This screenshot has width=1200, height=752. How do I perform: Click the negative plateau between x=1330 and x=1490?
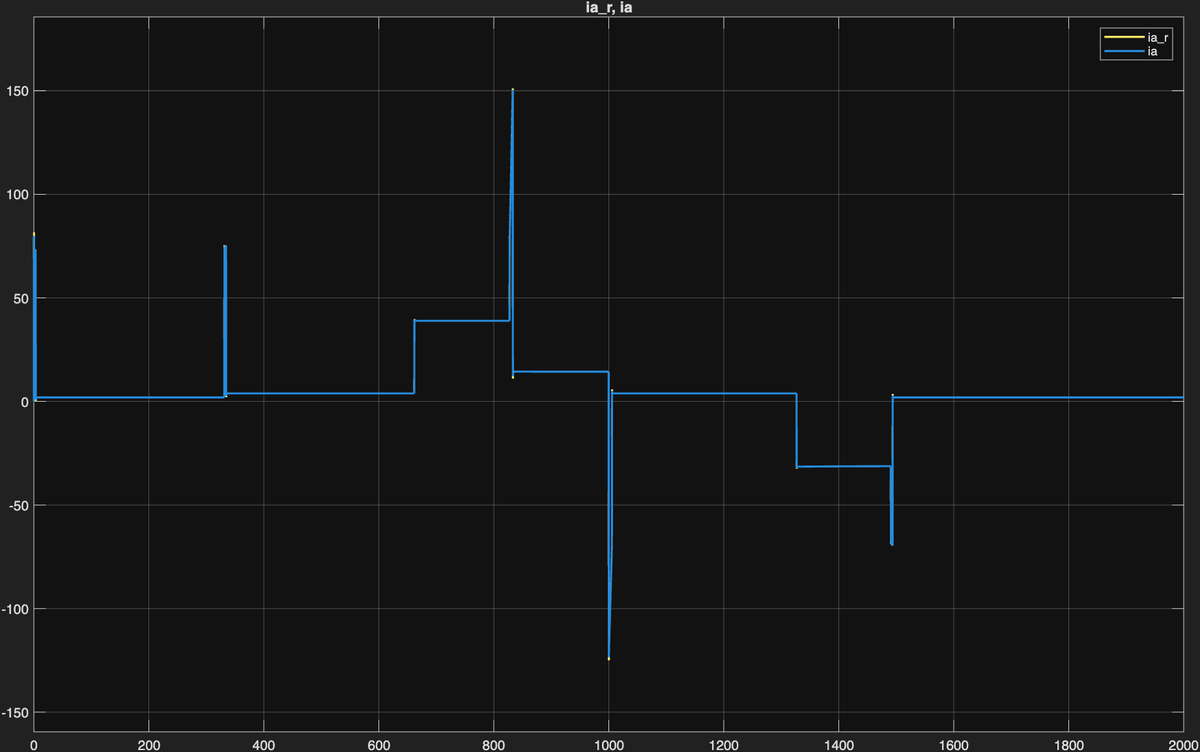[x=842, y=466]
